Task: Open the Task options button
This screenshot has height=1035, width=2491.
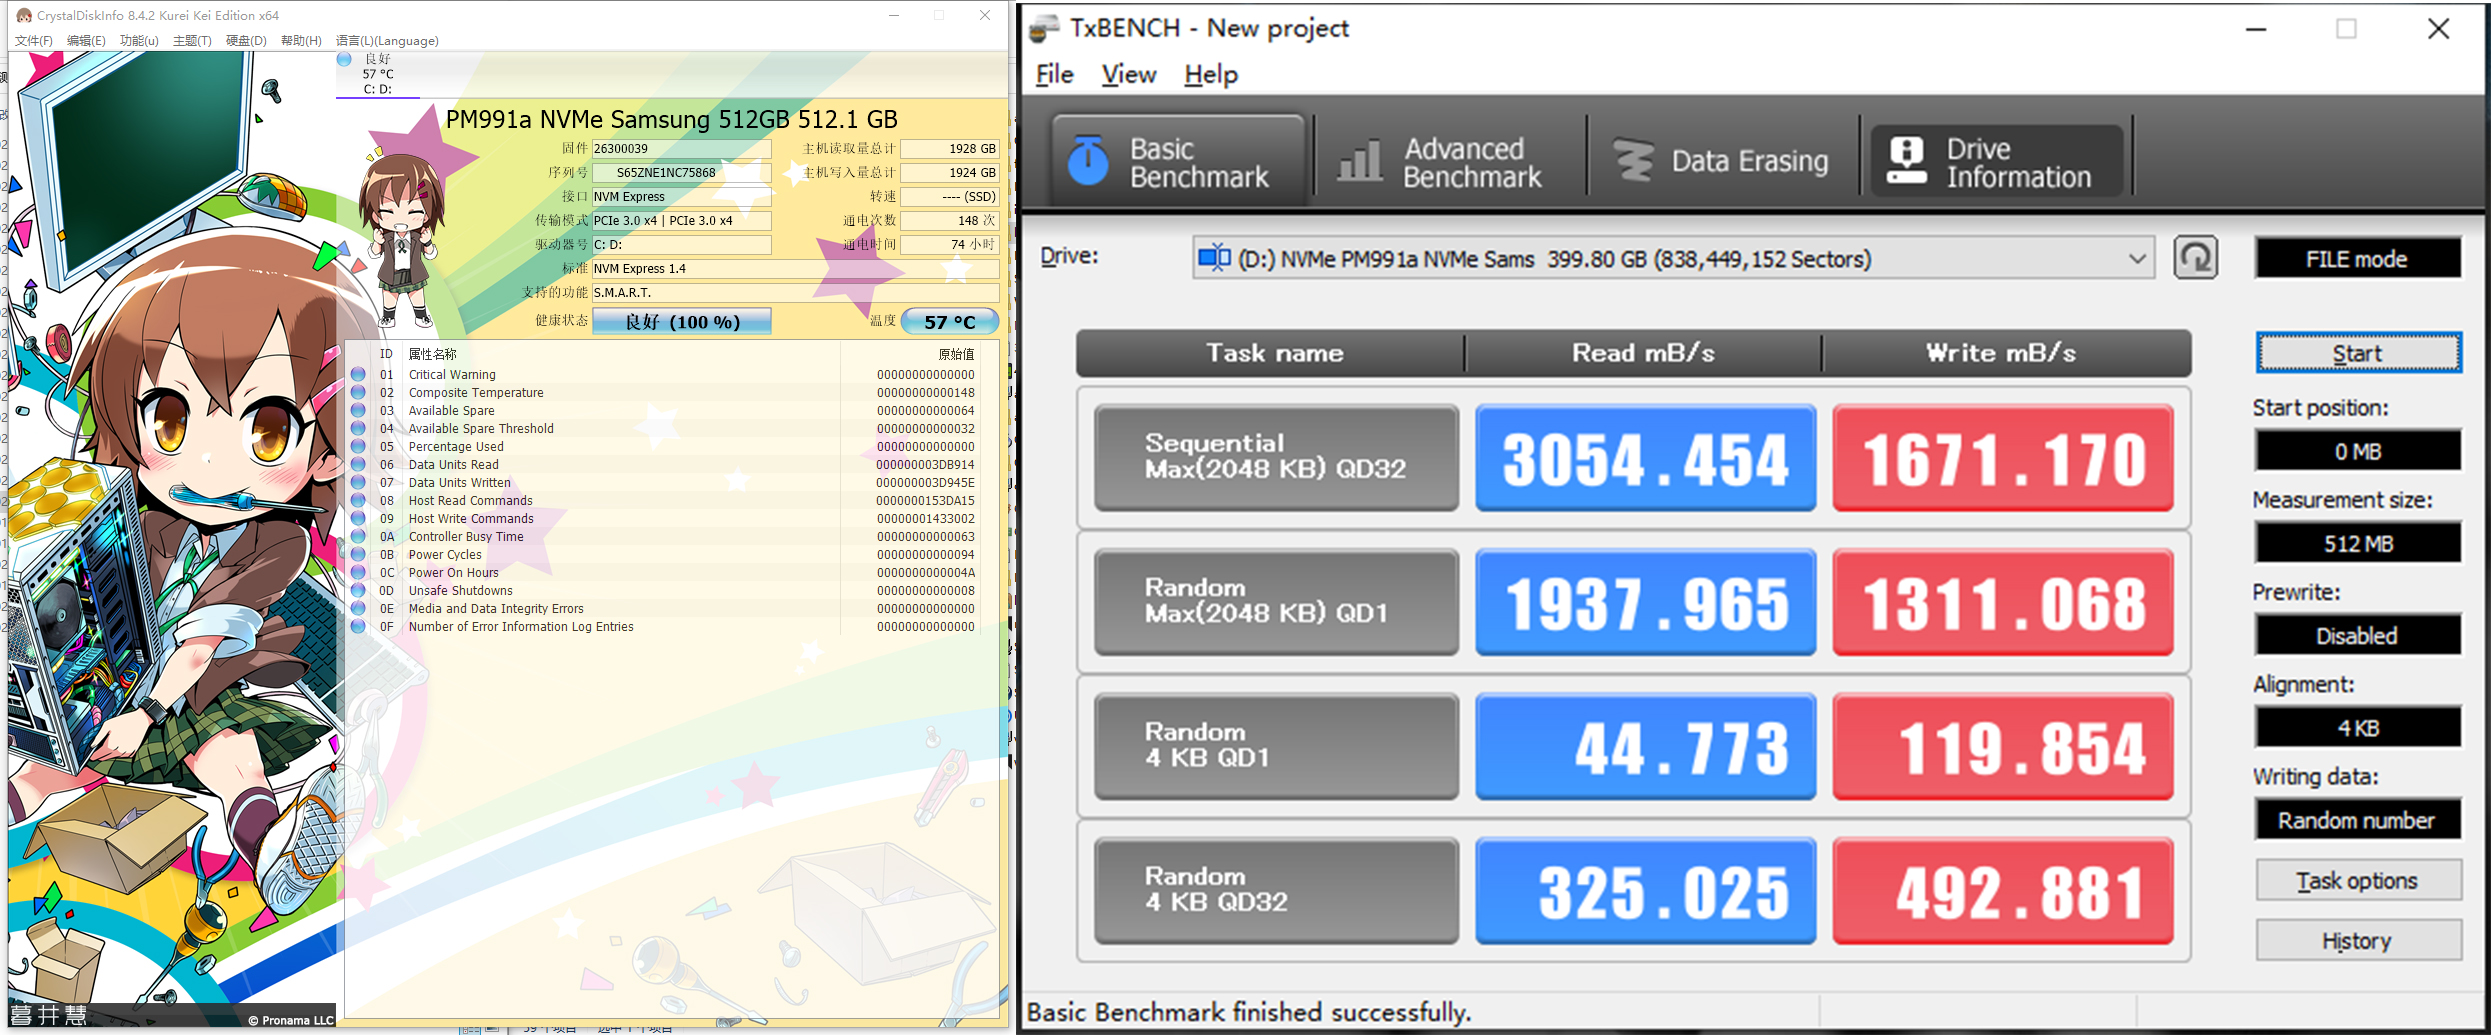Action: point(2356,881)
